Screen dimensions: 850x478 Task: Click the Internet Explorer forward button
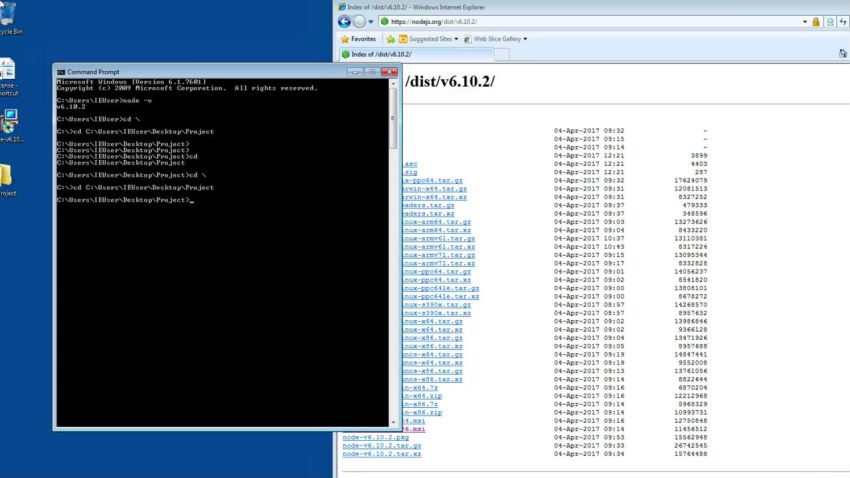point(359,22)
